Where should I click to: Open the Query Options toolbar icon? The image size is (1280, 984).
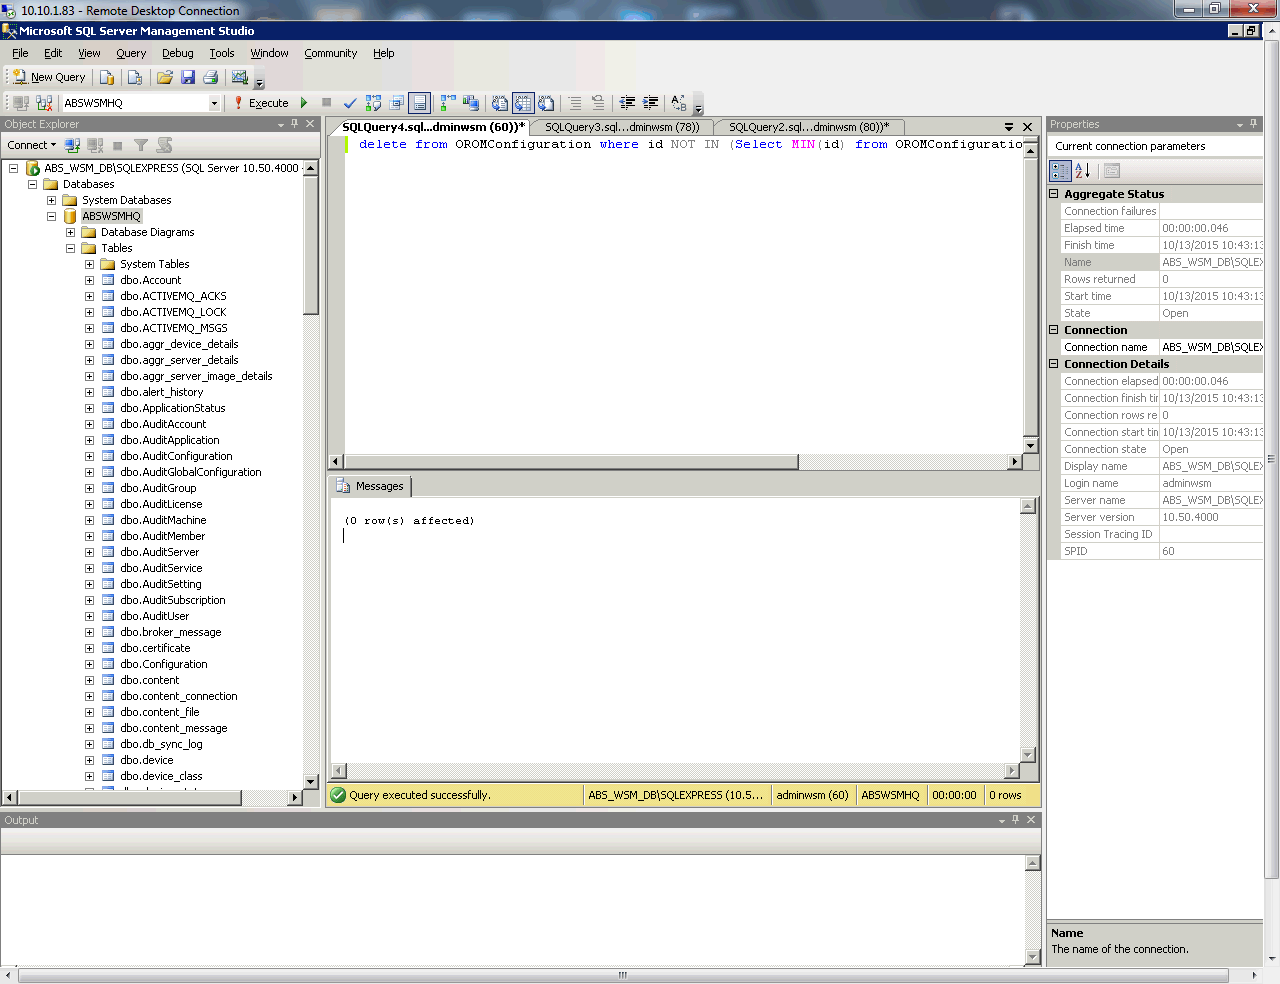[x=397, y=103]
